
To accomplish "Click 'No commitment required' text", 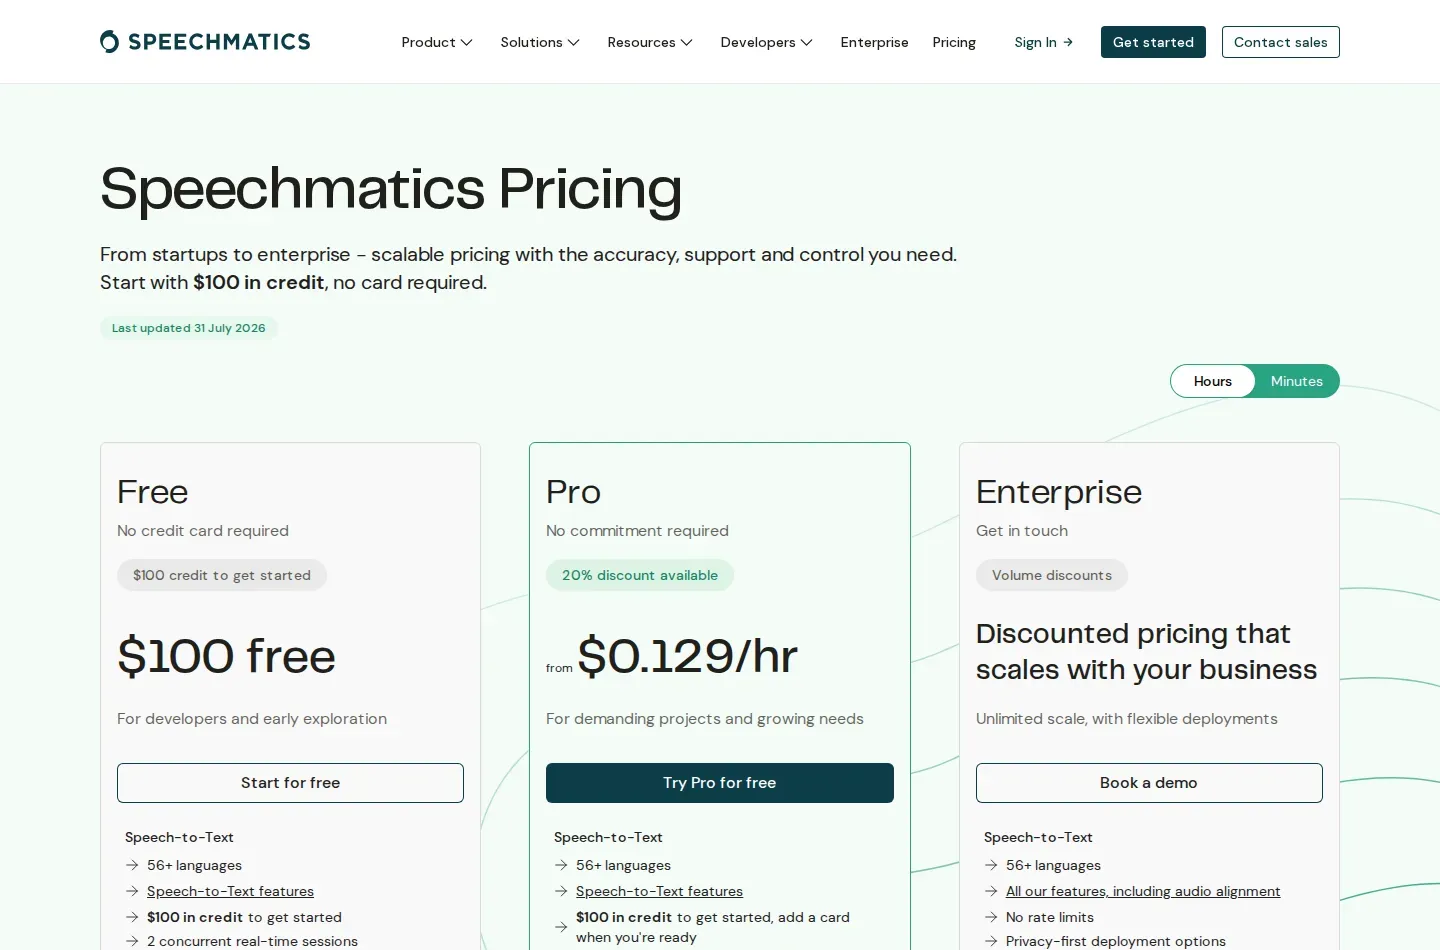I will (637, 531).
